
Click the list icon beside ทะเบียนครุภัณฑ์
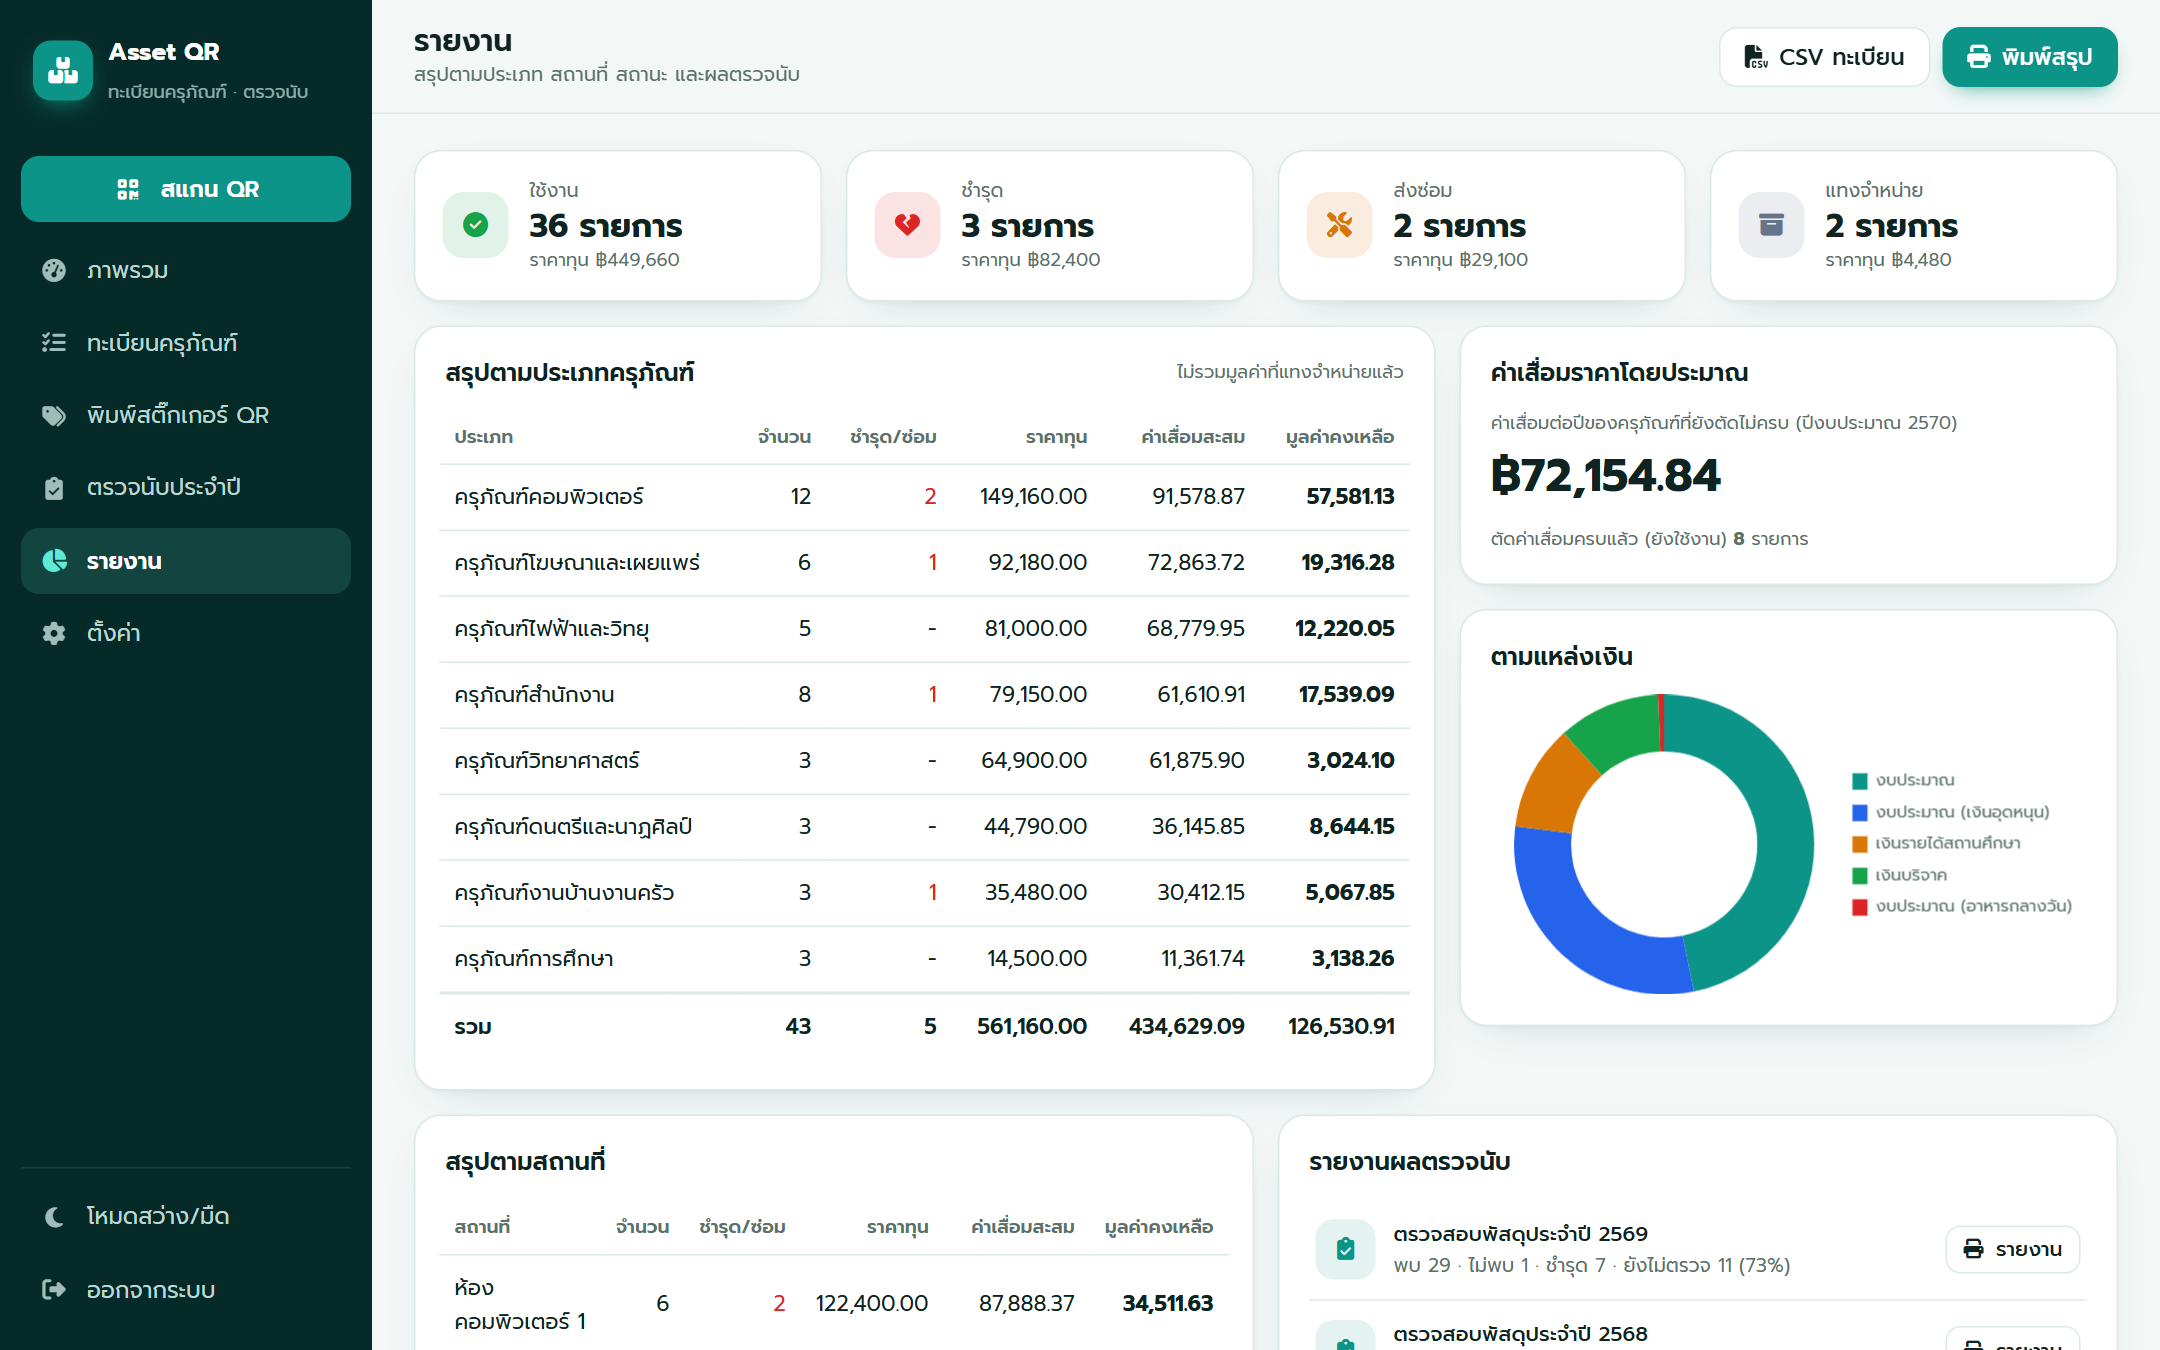click(x=54, y=343)
